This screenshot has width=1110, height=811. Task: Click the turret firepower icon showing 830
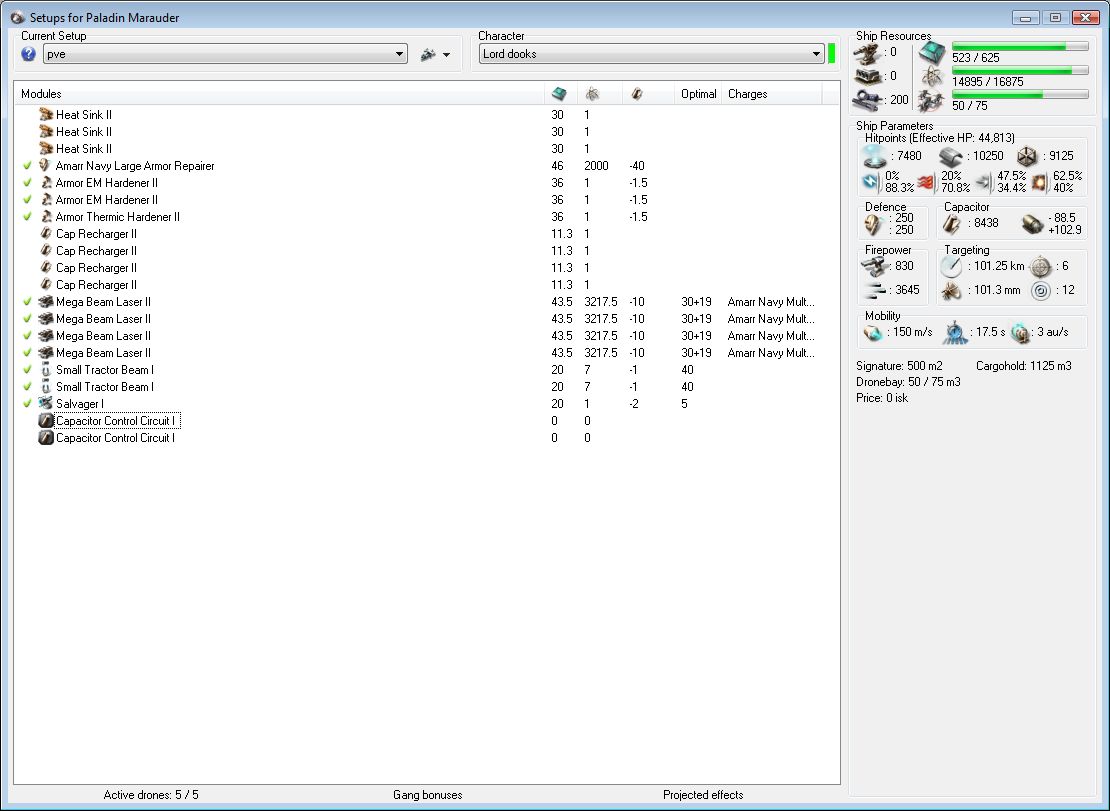(x=876, y=267)
